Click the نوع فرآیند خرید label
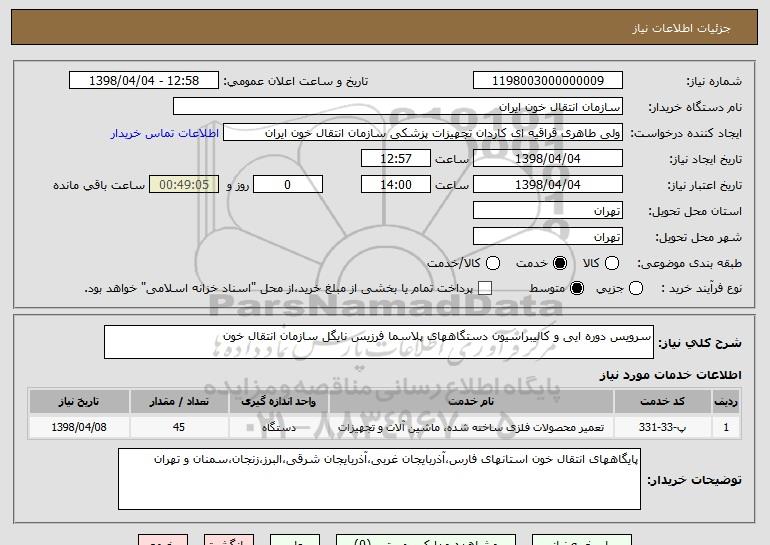The height and width of the screenshot is (545, 770). point(702,289)
